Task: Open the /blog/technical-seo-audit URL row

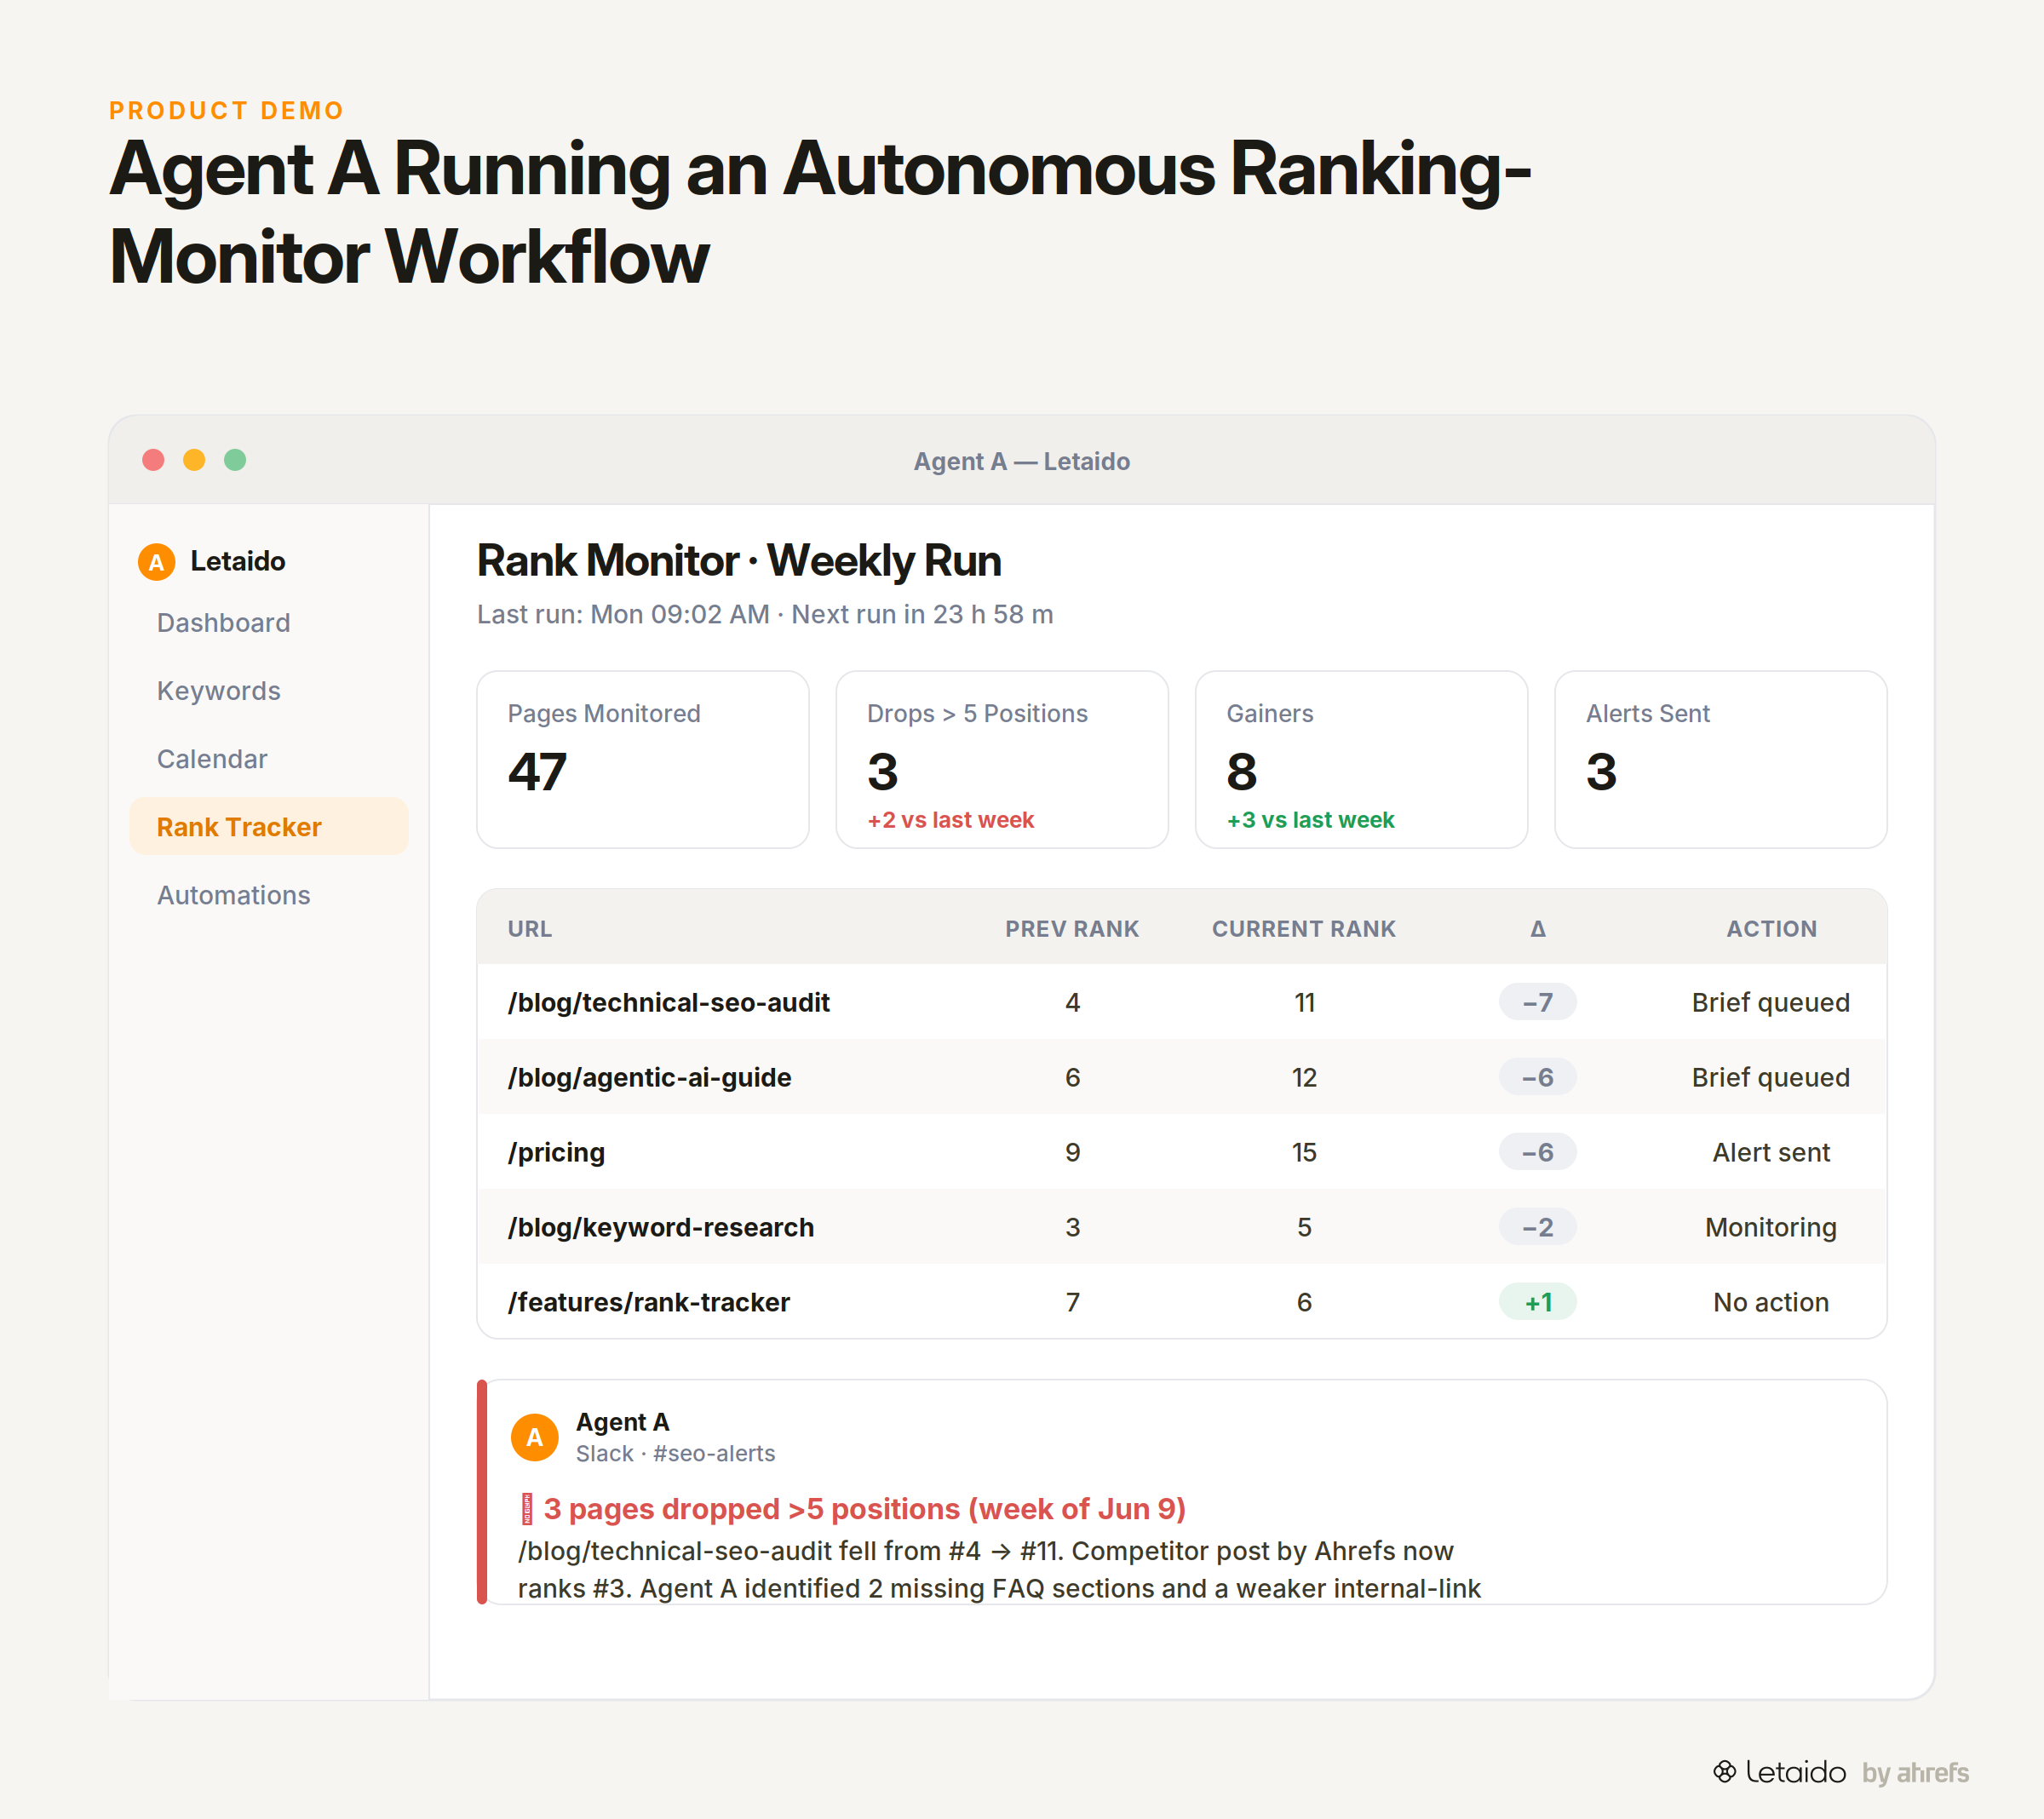Action: (x=1182, y=1002)
